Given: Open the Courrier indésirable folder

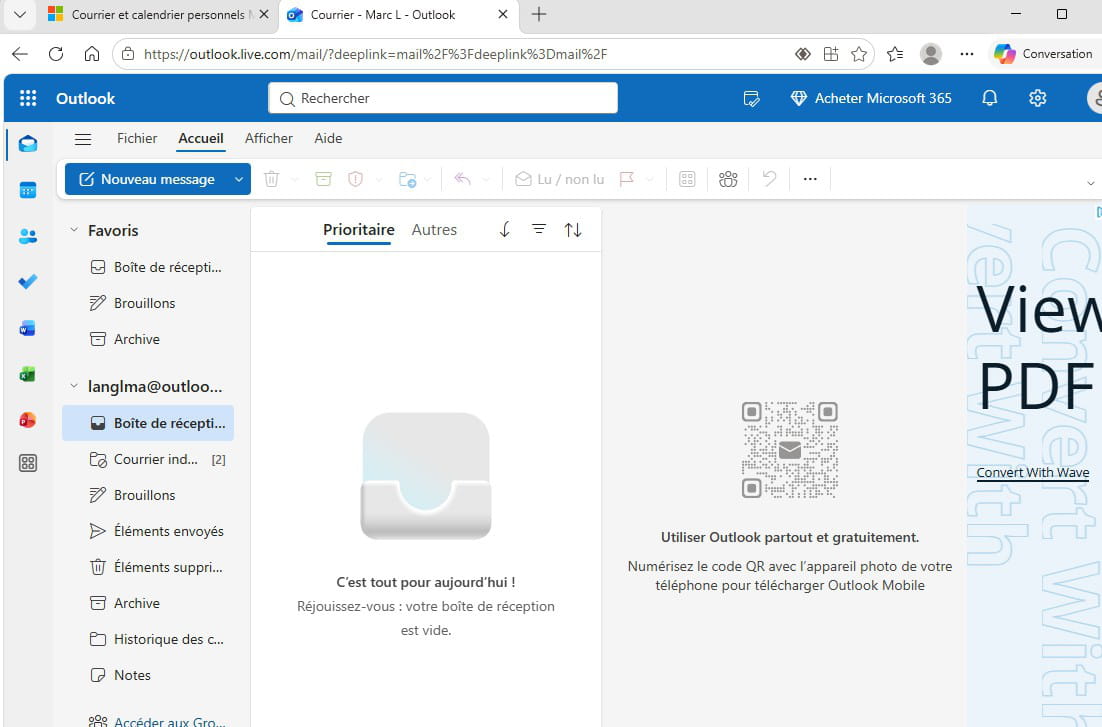Looking at the screenshot, I should pos(148,459).
